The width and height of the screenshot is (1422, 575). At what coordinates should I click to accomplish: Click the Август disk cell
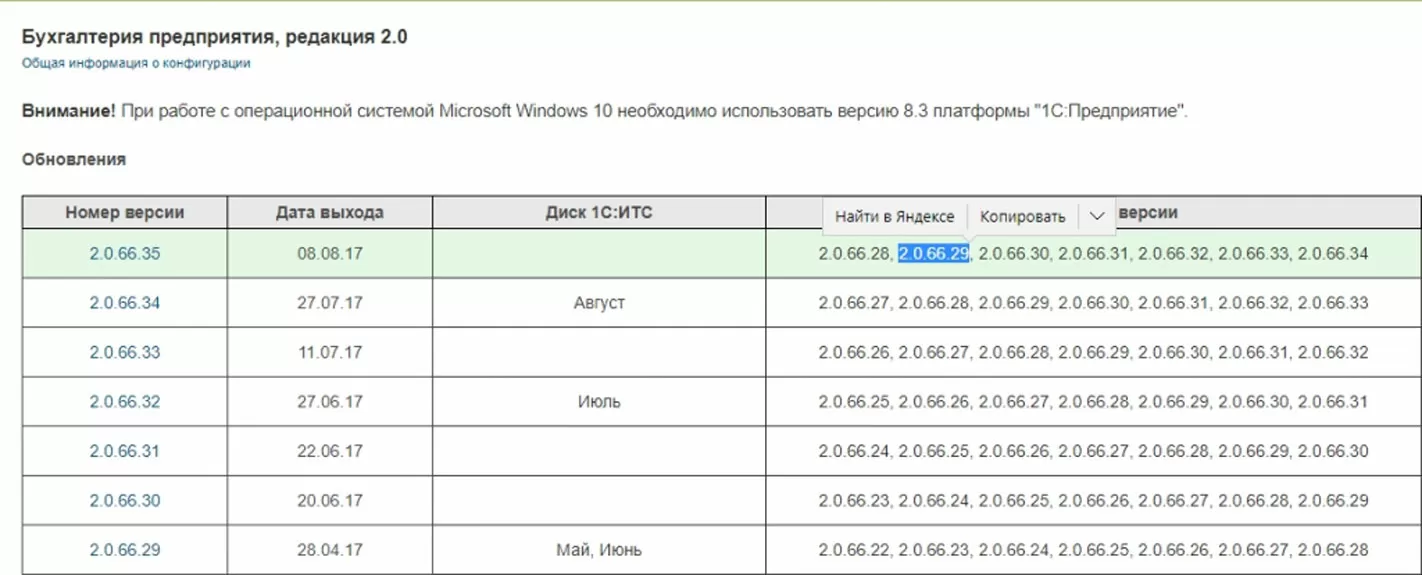(598, 303)
